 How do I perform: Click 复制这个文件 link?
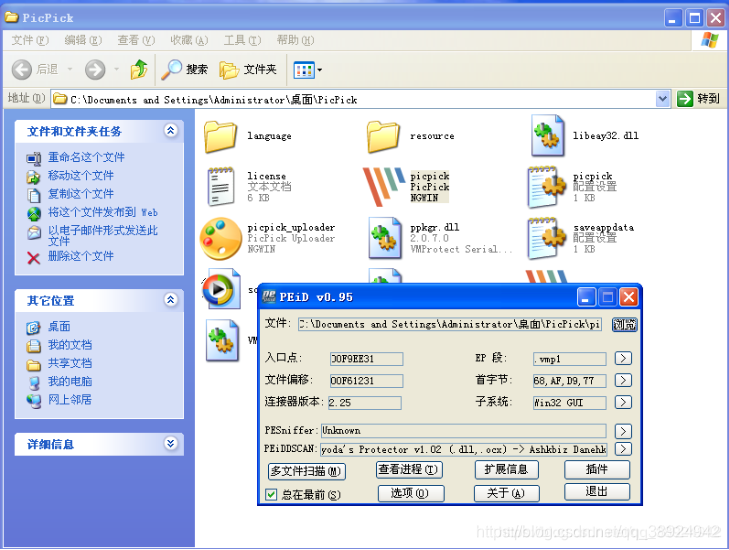(80, 194)
